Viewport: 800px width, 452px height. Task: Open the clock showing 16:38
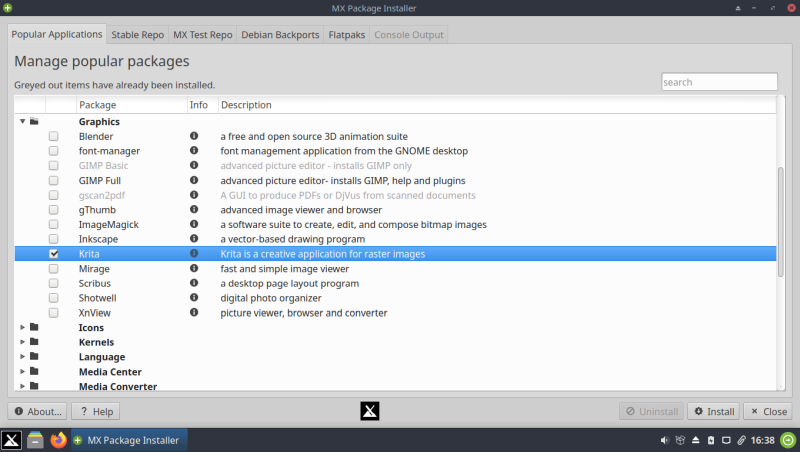763,440
